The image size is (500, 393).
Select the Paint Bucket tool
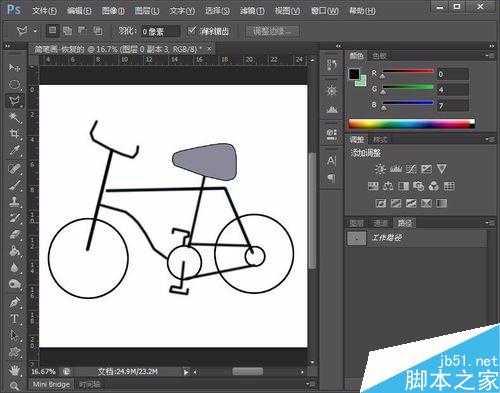click(x=14, y=251)
